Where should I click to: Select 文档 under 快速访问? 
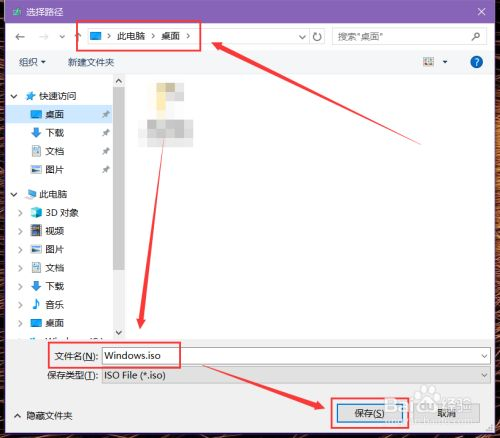tap(55, 151)
